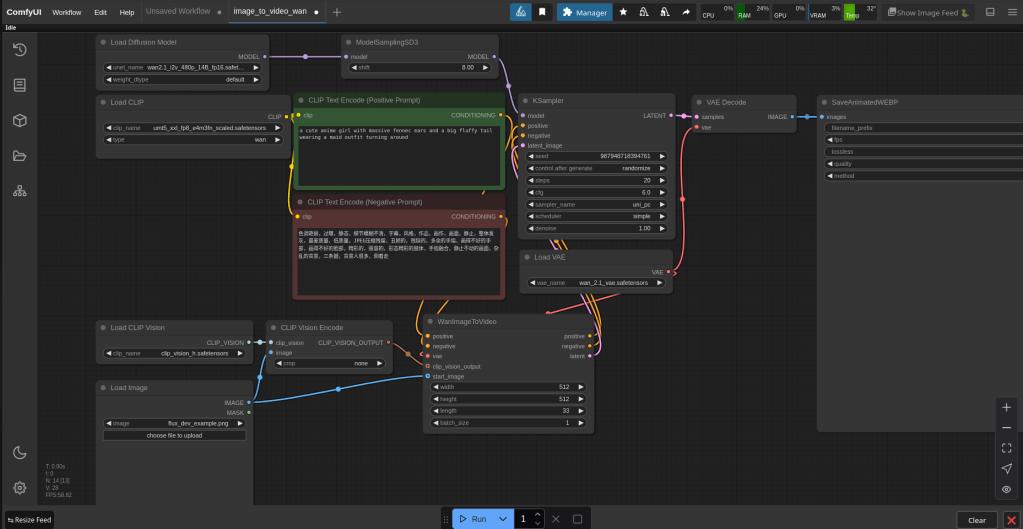Click choose file to upload button
The height and width of the screenshot is (529, 1023).
(174, 435)
